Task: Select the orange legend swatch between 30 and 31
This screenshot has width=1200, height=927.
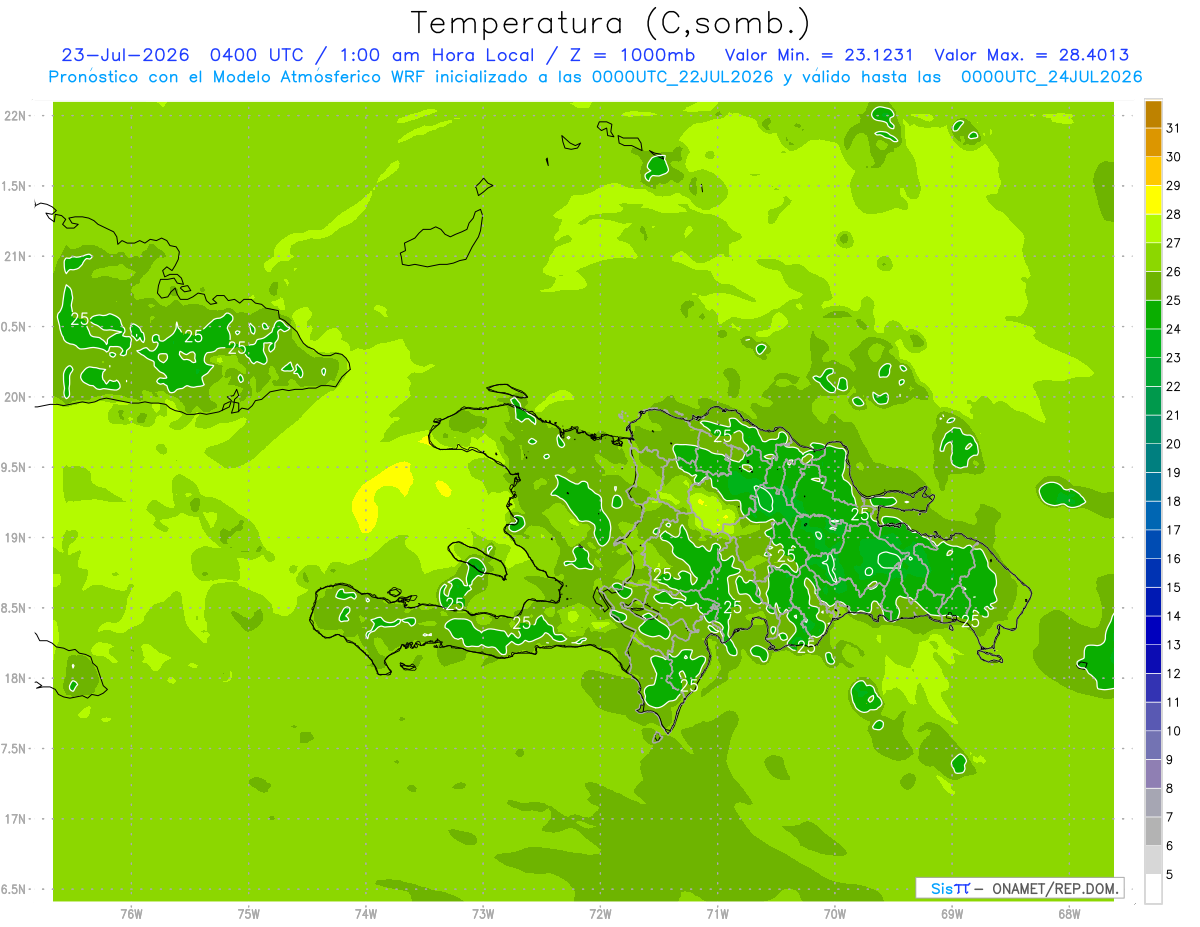Action: tap(1153, 143)
